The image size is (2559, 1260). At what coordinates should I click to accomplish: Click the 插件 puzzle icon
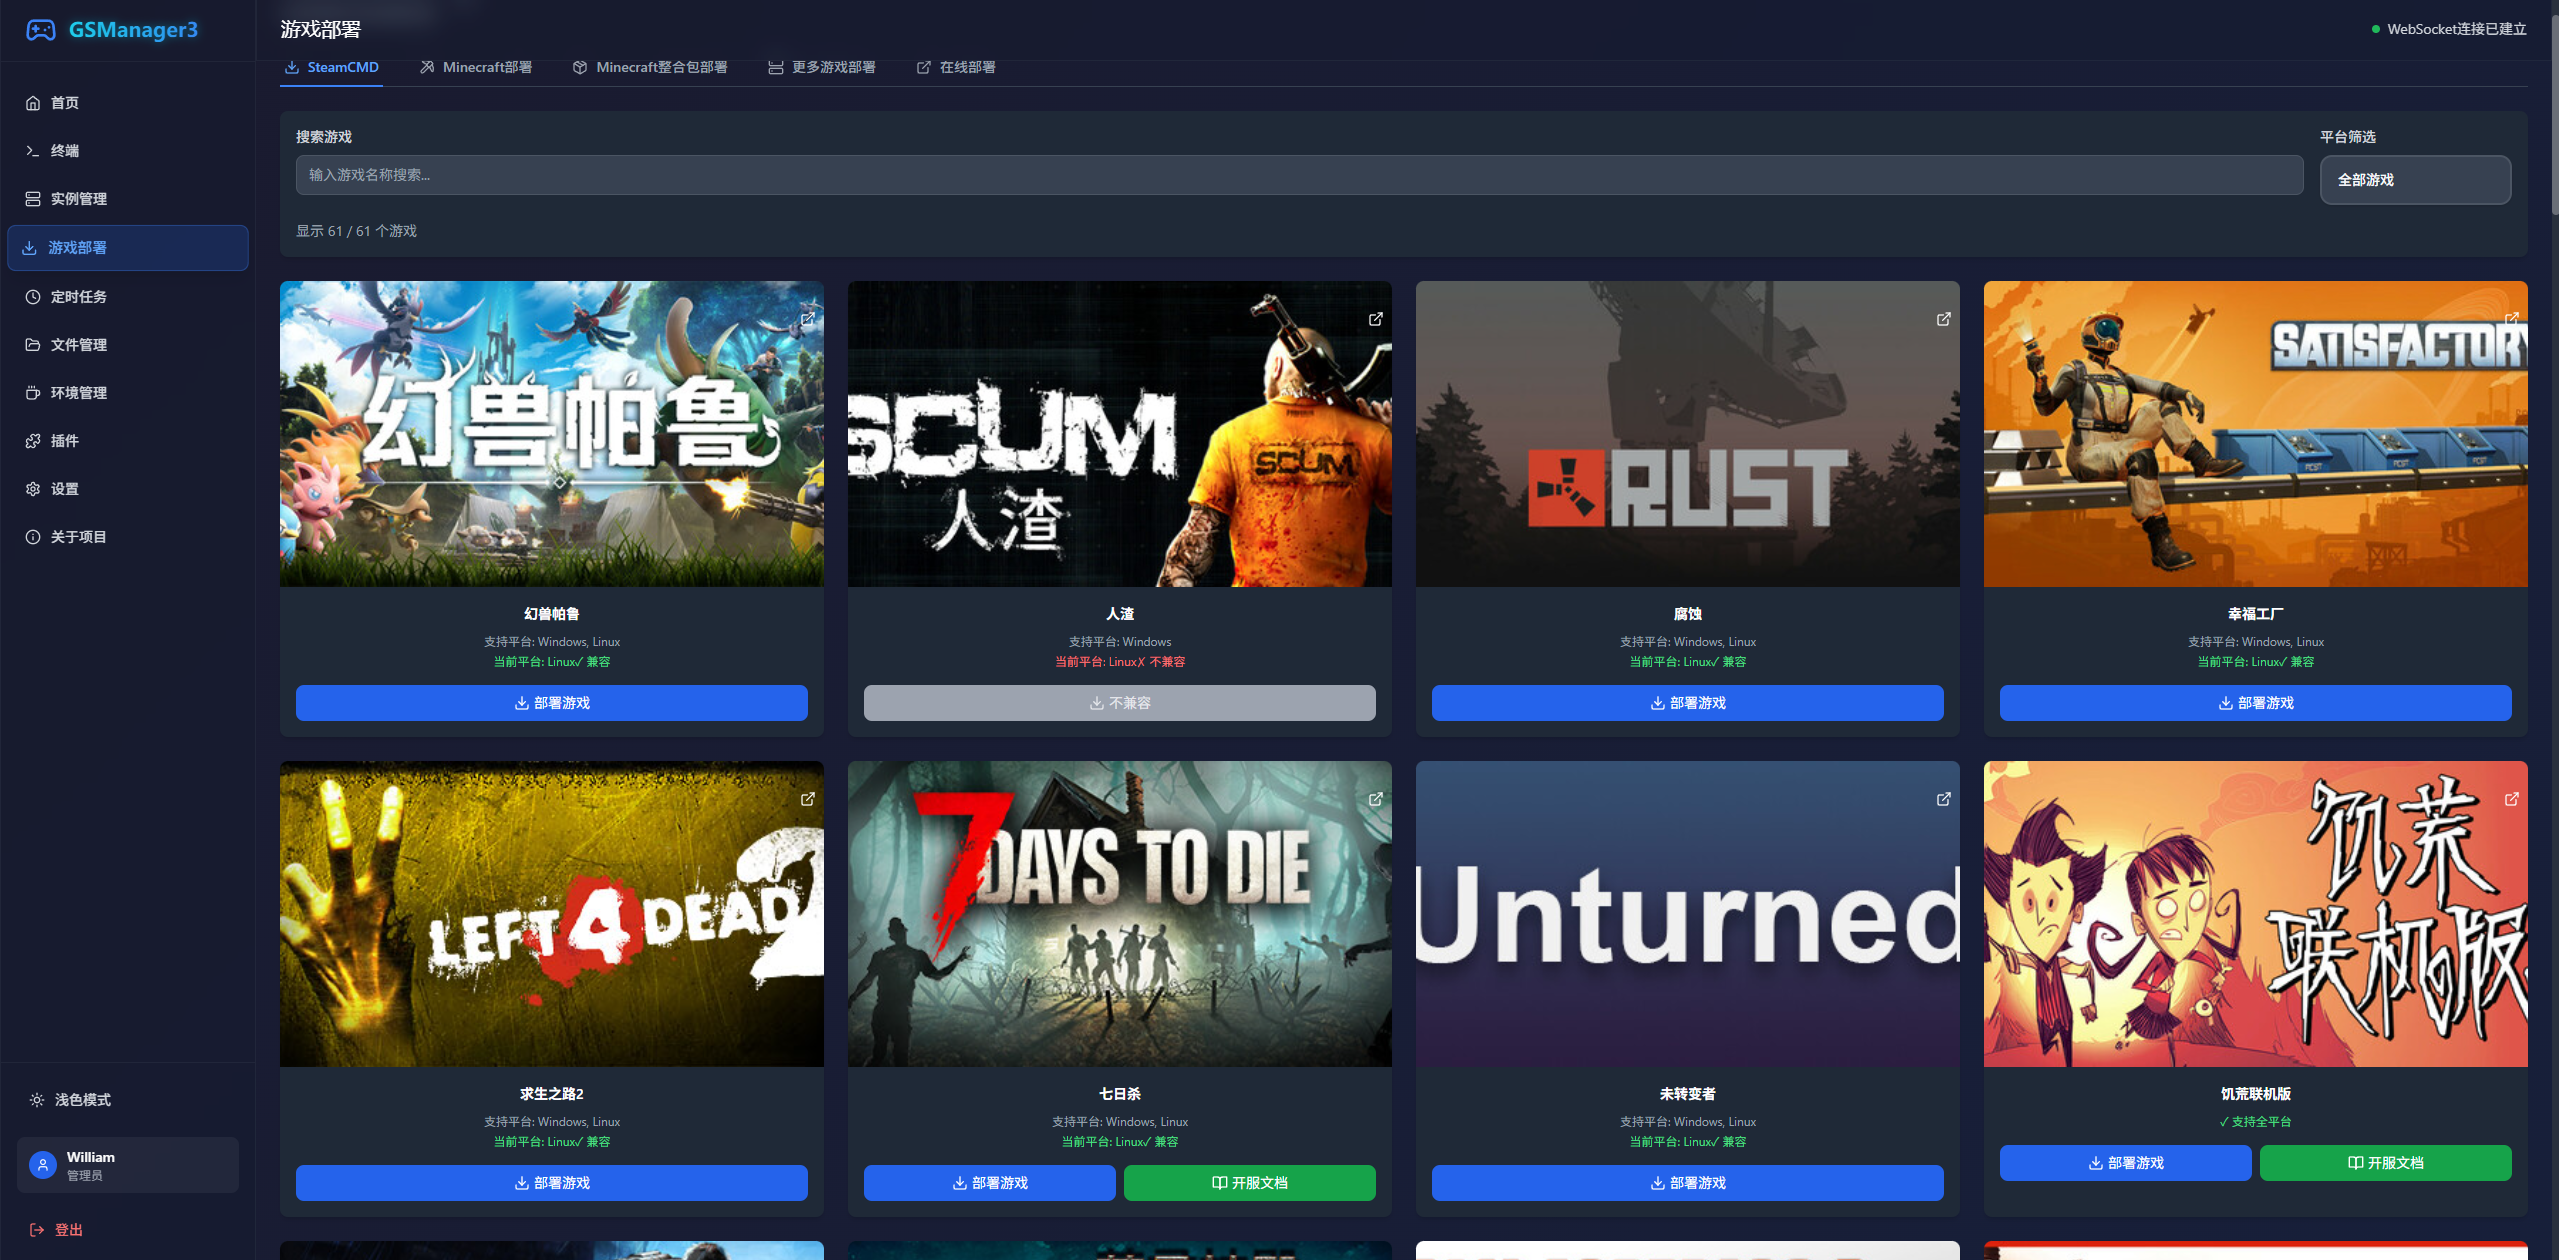(x=33, y=441)
